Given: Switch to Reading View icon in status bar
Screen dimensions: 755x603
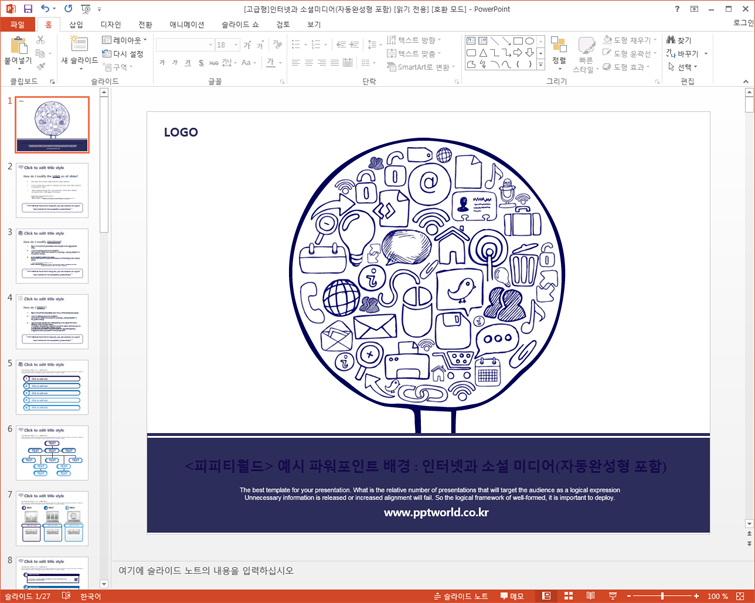Looking at the screenshot, I should coord(590,596).
